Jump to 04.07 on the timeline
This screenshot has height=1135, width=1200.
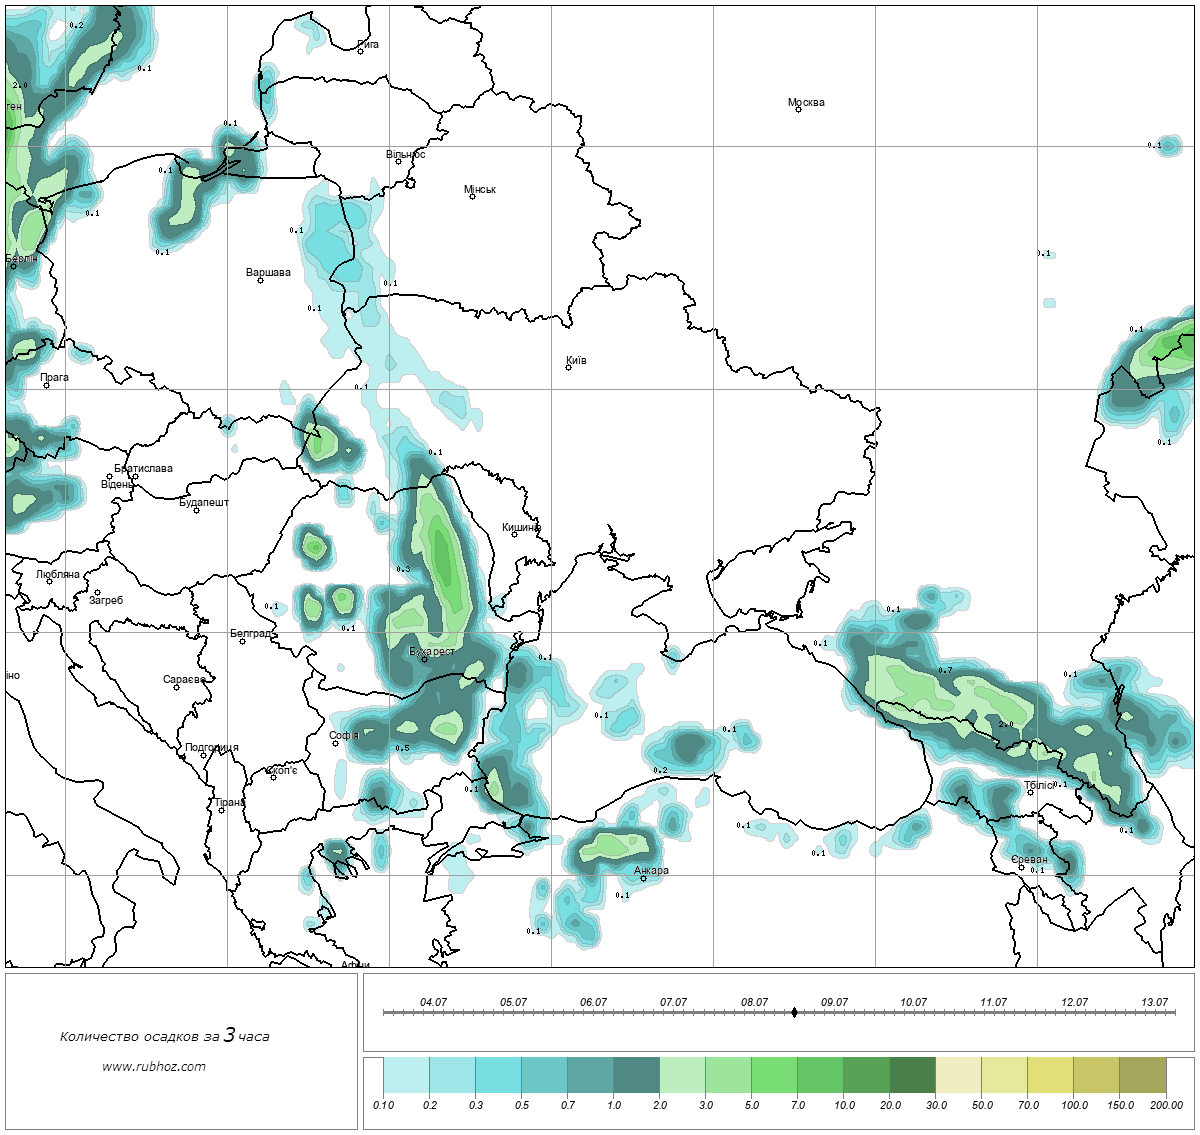(x=433, y=1012)
